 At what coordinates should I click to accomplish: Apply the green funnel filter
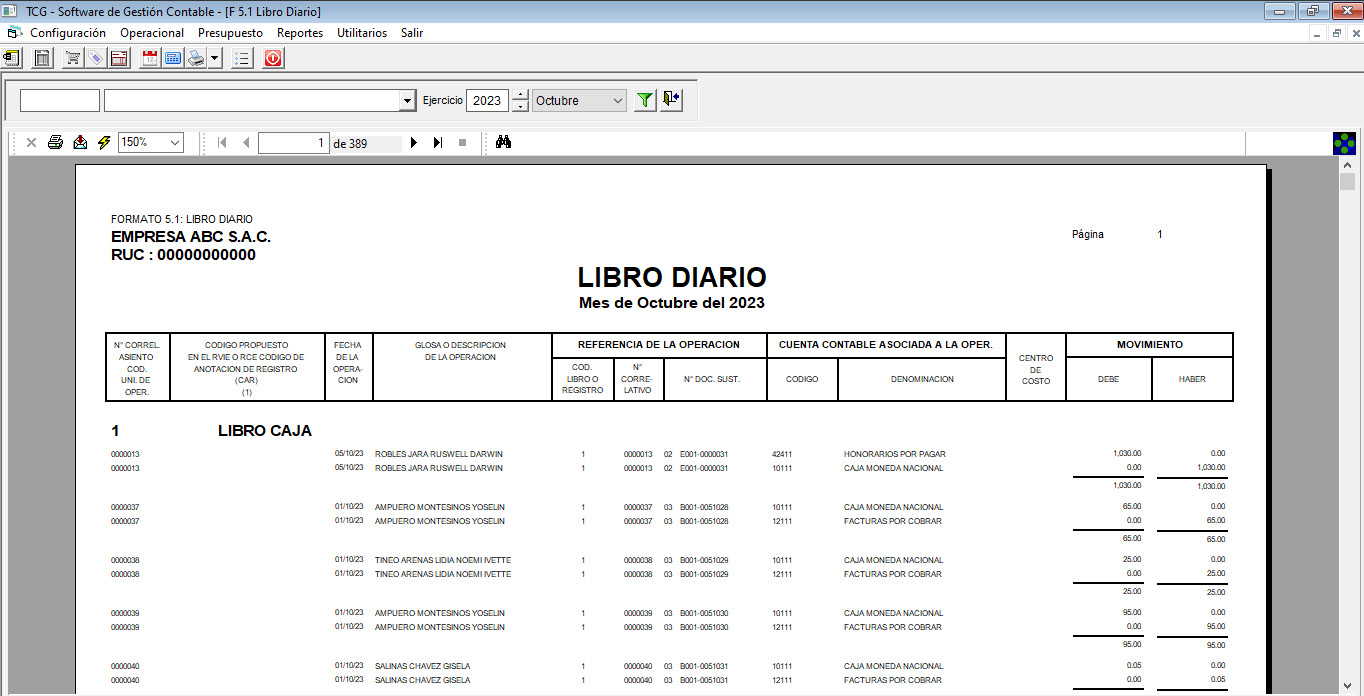click(x=645, y=100)
